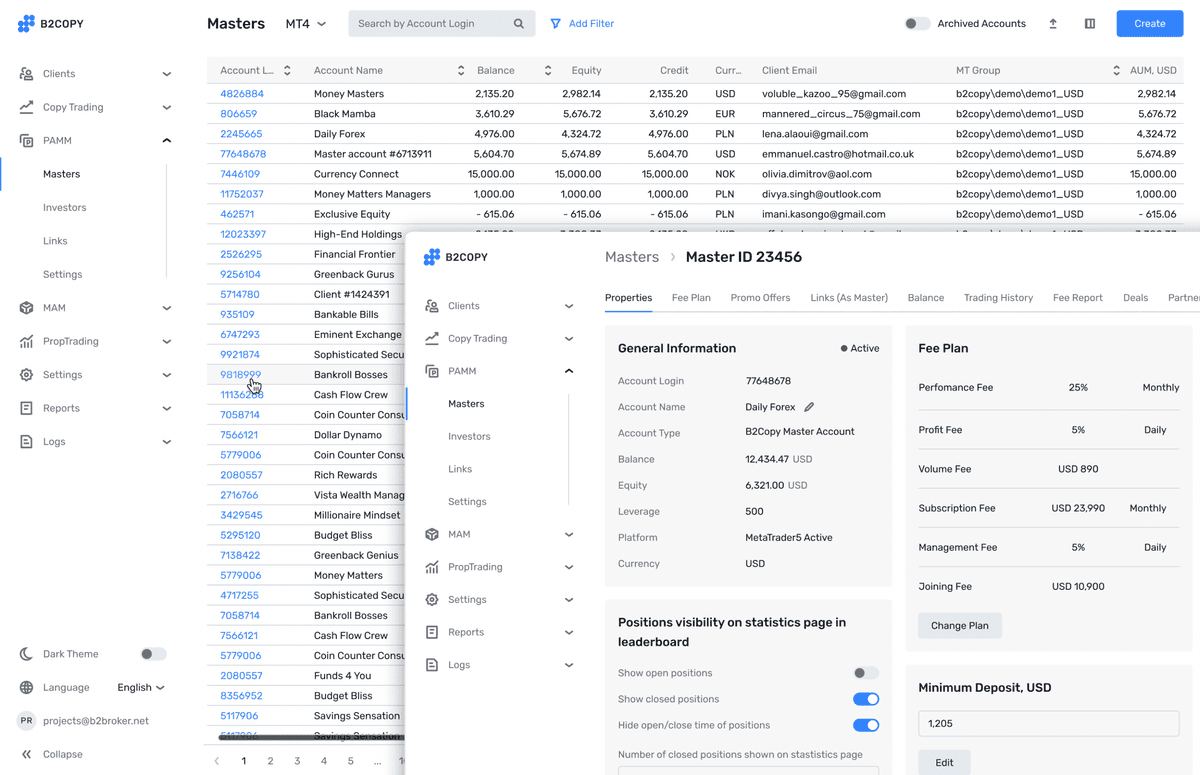Collapse the PAMM section in the side menu

(167, 140)
